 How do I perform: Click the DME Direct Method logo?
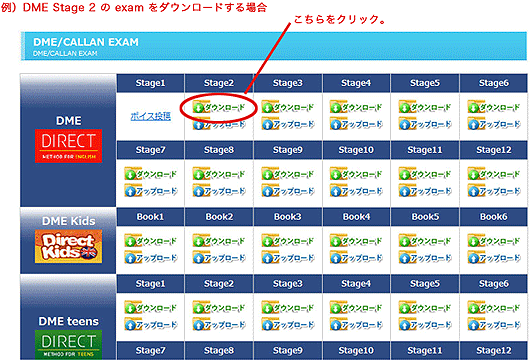click(68, 146)
